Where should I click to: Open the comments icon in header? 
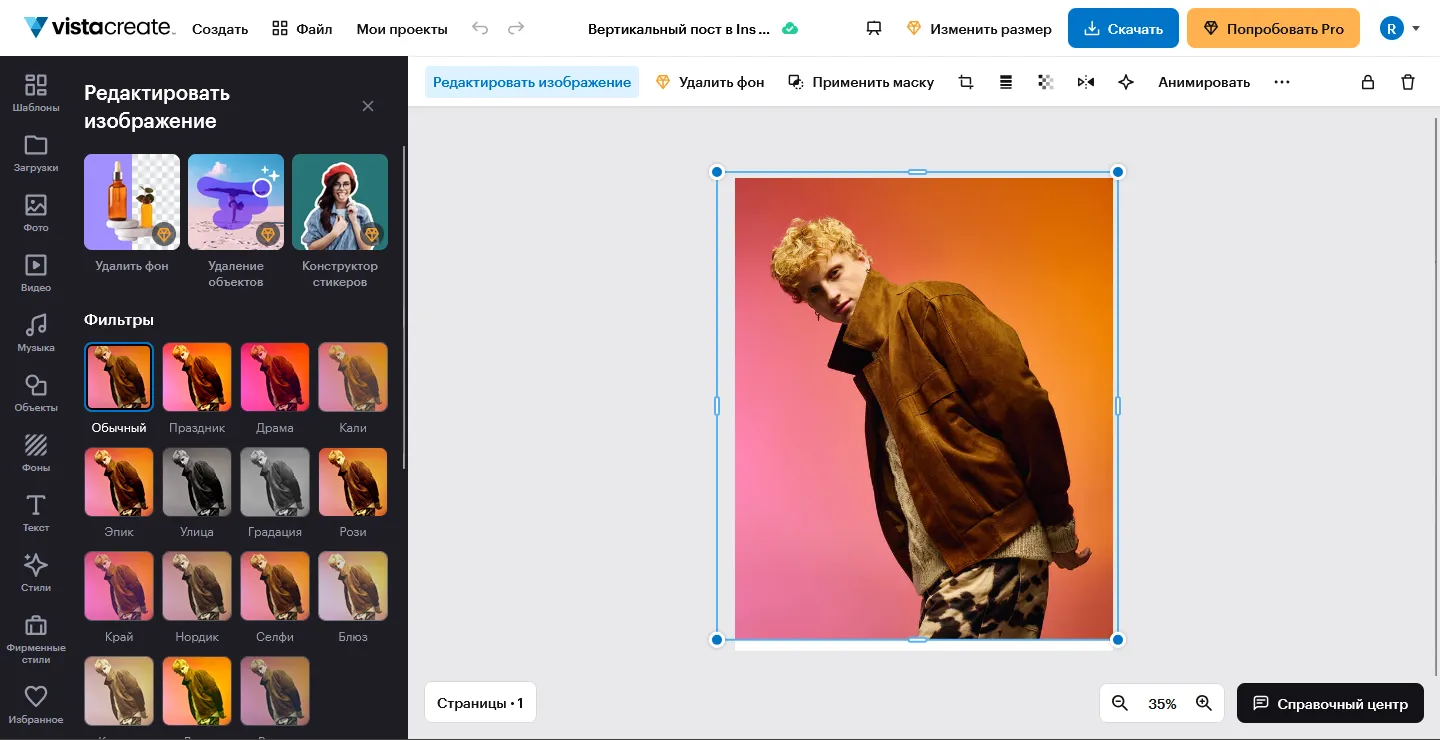pyautogui.click(x=874, y=28)
